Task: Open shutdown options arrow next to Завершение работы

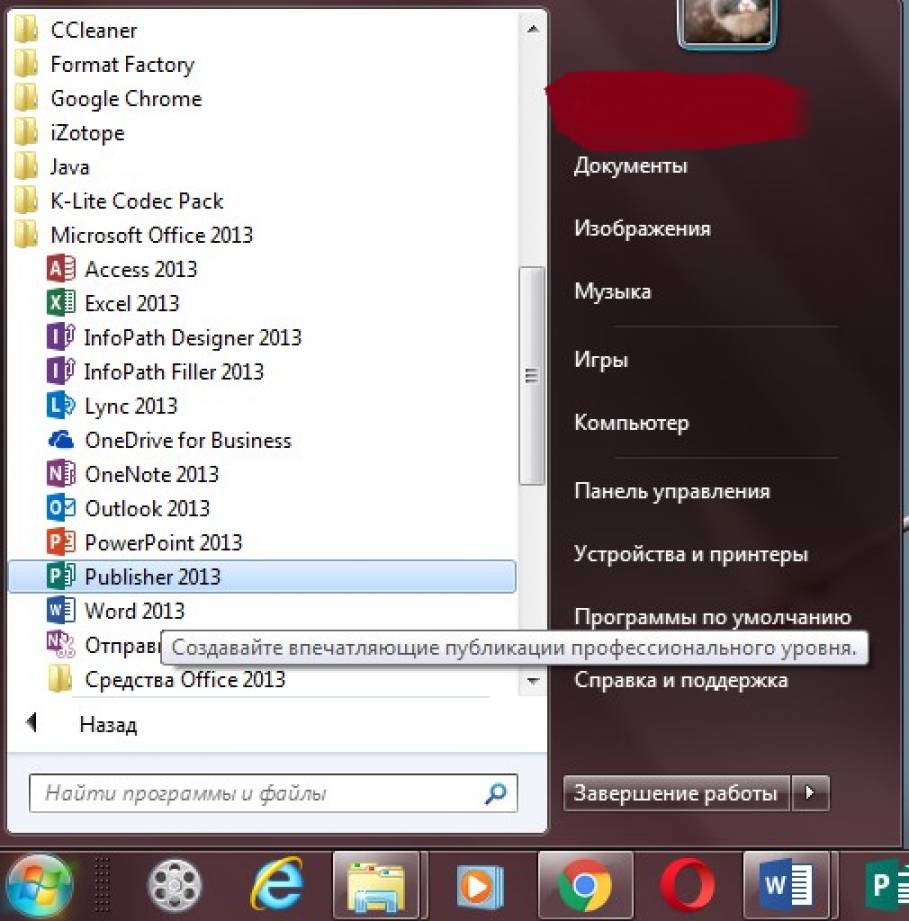Action: tap(810, 794)
